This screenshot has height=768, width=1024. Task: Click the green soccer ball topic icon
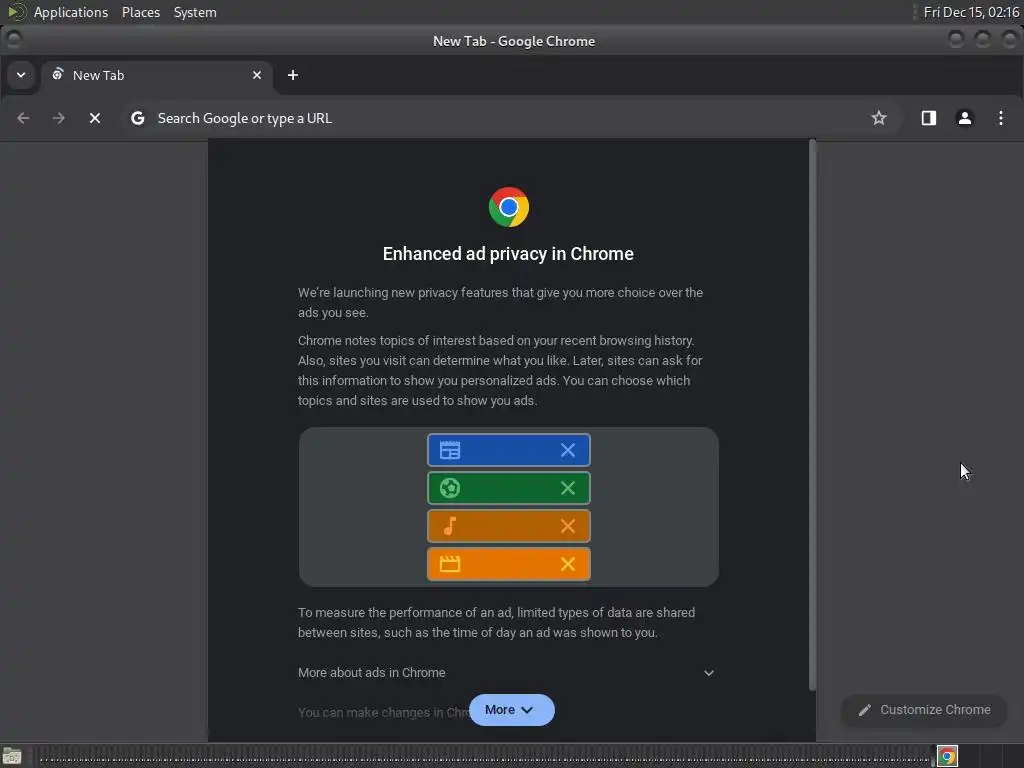tap(450, 488)
